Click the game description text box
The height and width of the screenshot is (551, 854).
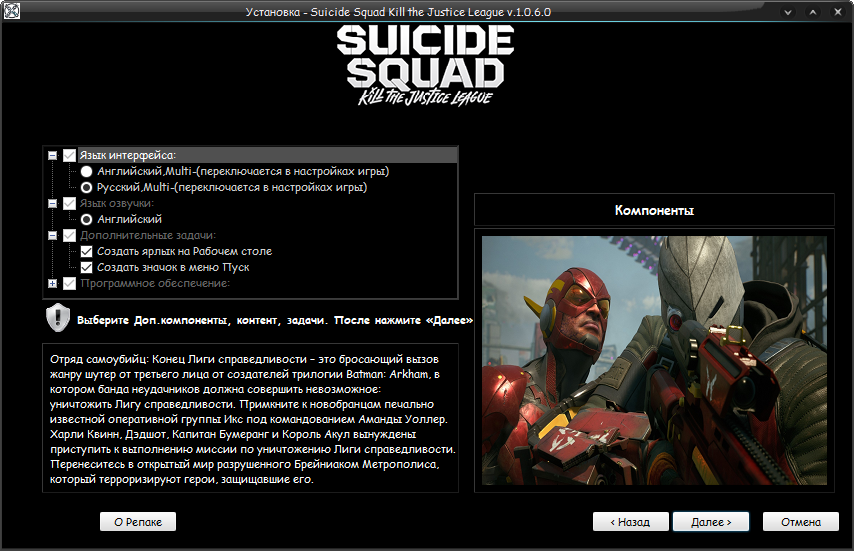[x=250, y=418]
